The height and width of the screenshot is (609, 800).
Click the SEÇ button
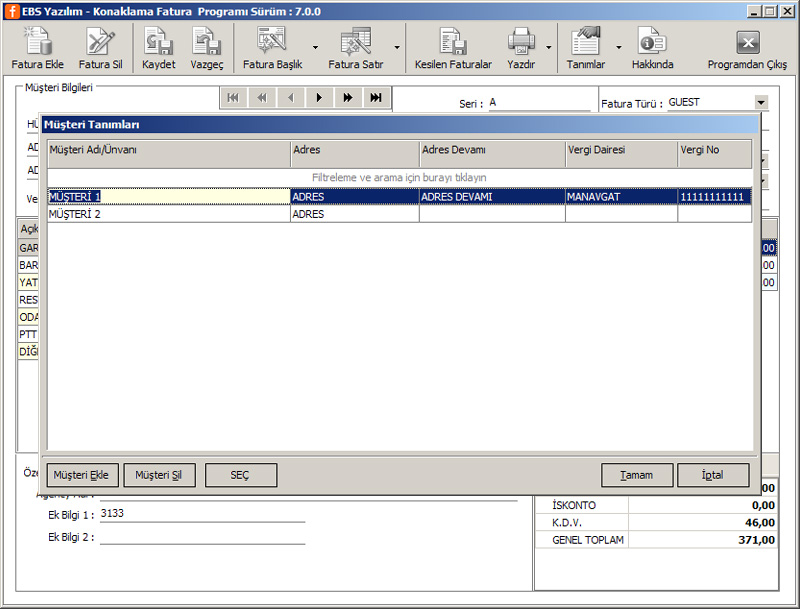241,475
